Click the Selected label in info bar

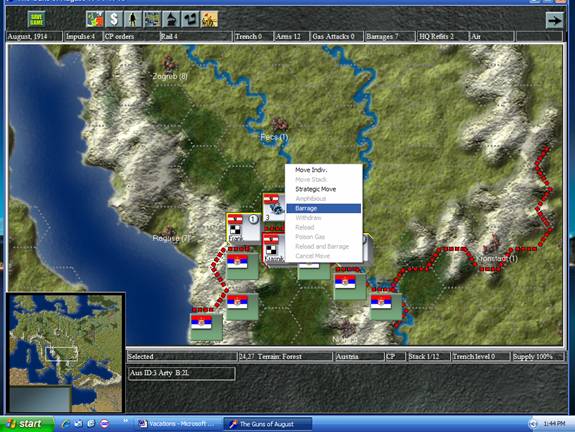182,357
